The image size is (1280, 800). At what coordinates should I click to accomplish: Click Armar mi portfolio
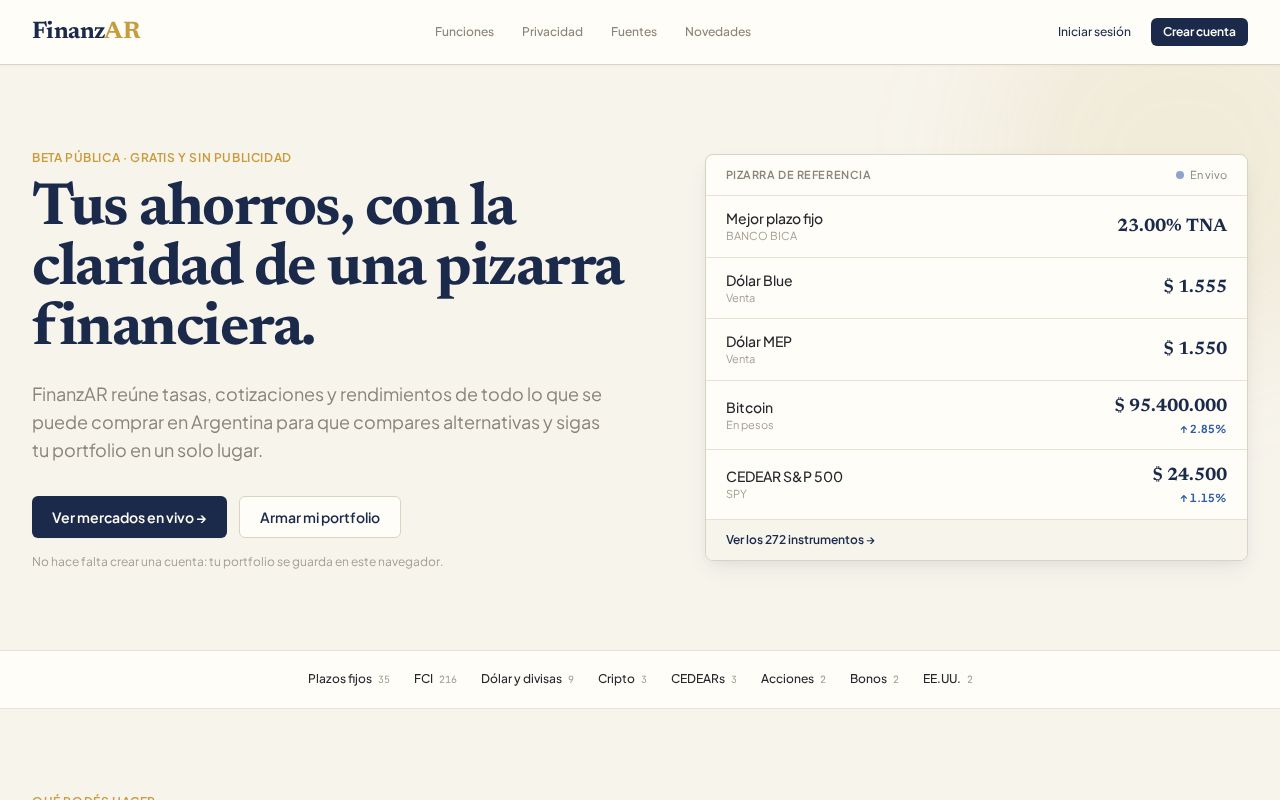point(320,517)
